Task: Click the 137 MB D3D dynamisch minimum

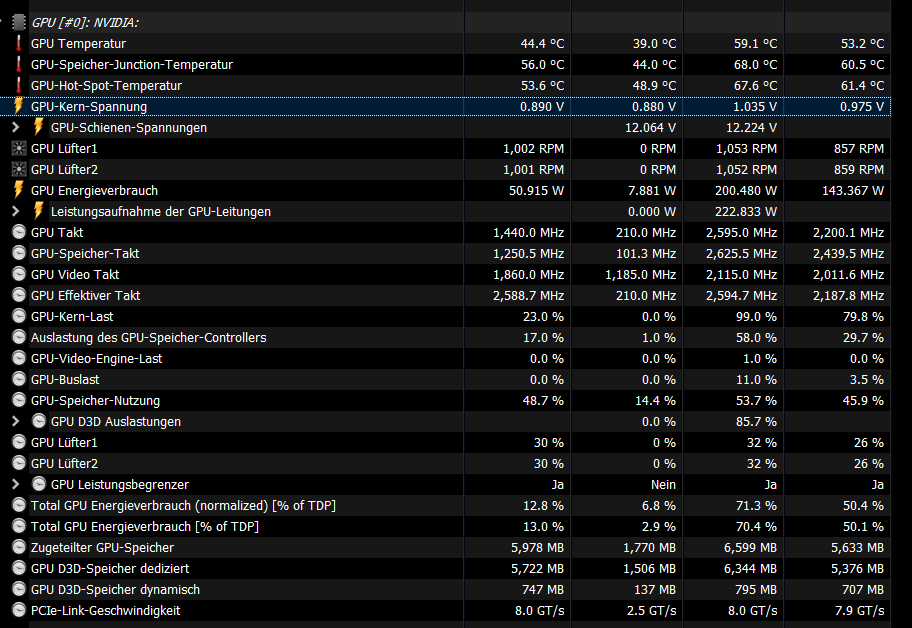Action: [655, 589]
